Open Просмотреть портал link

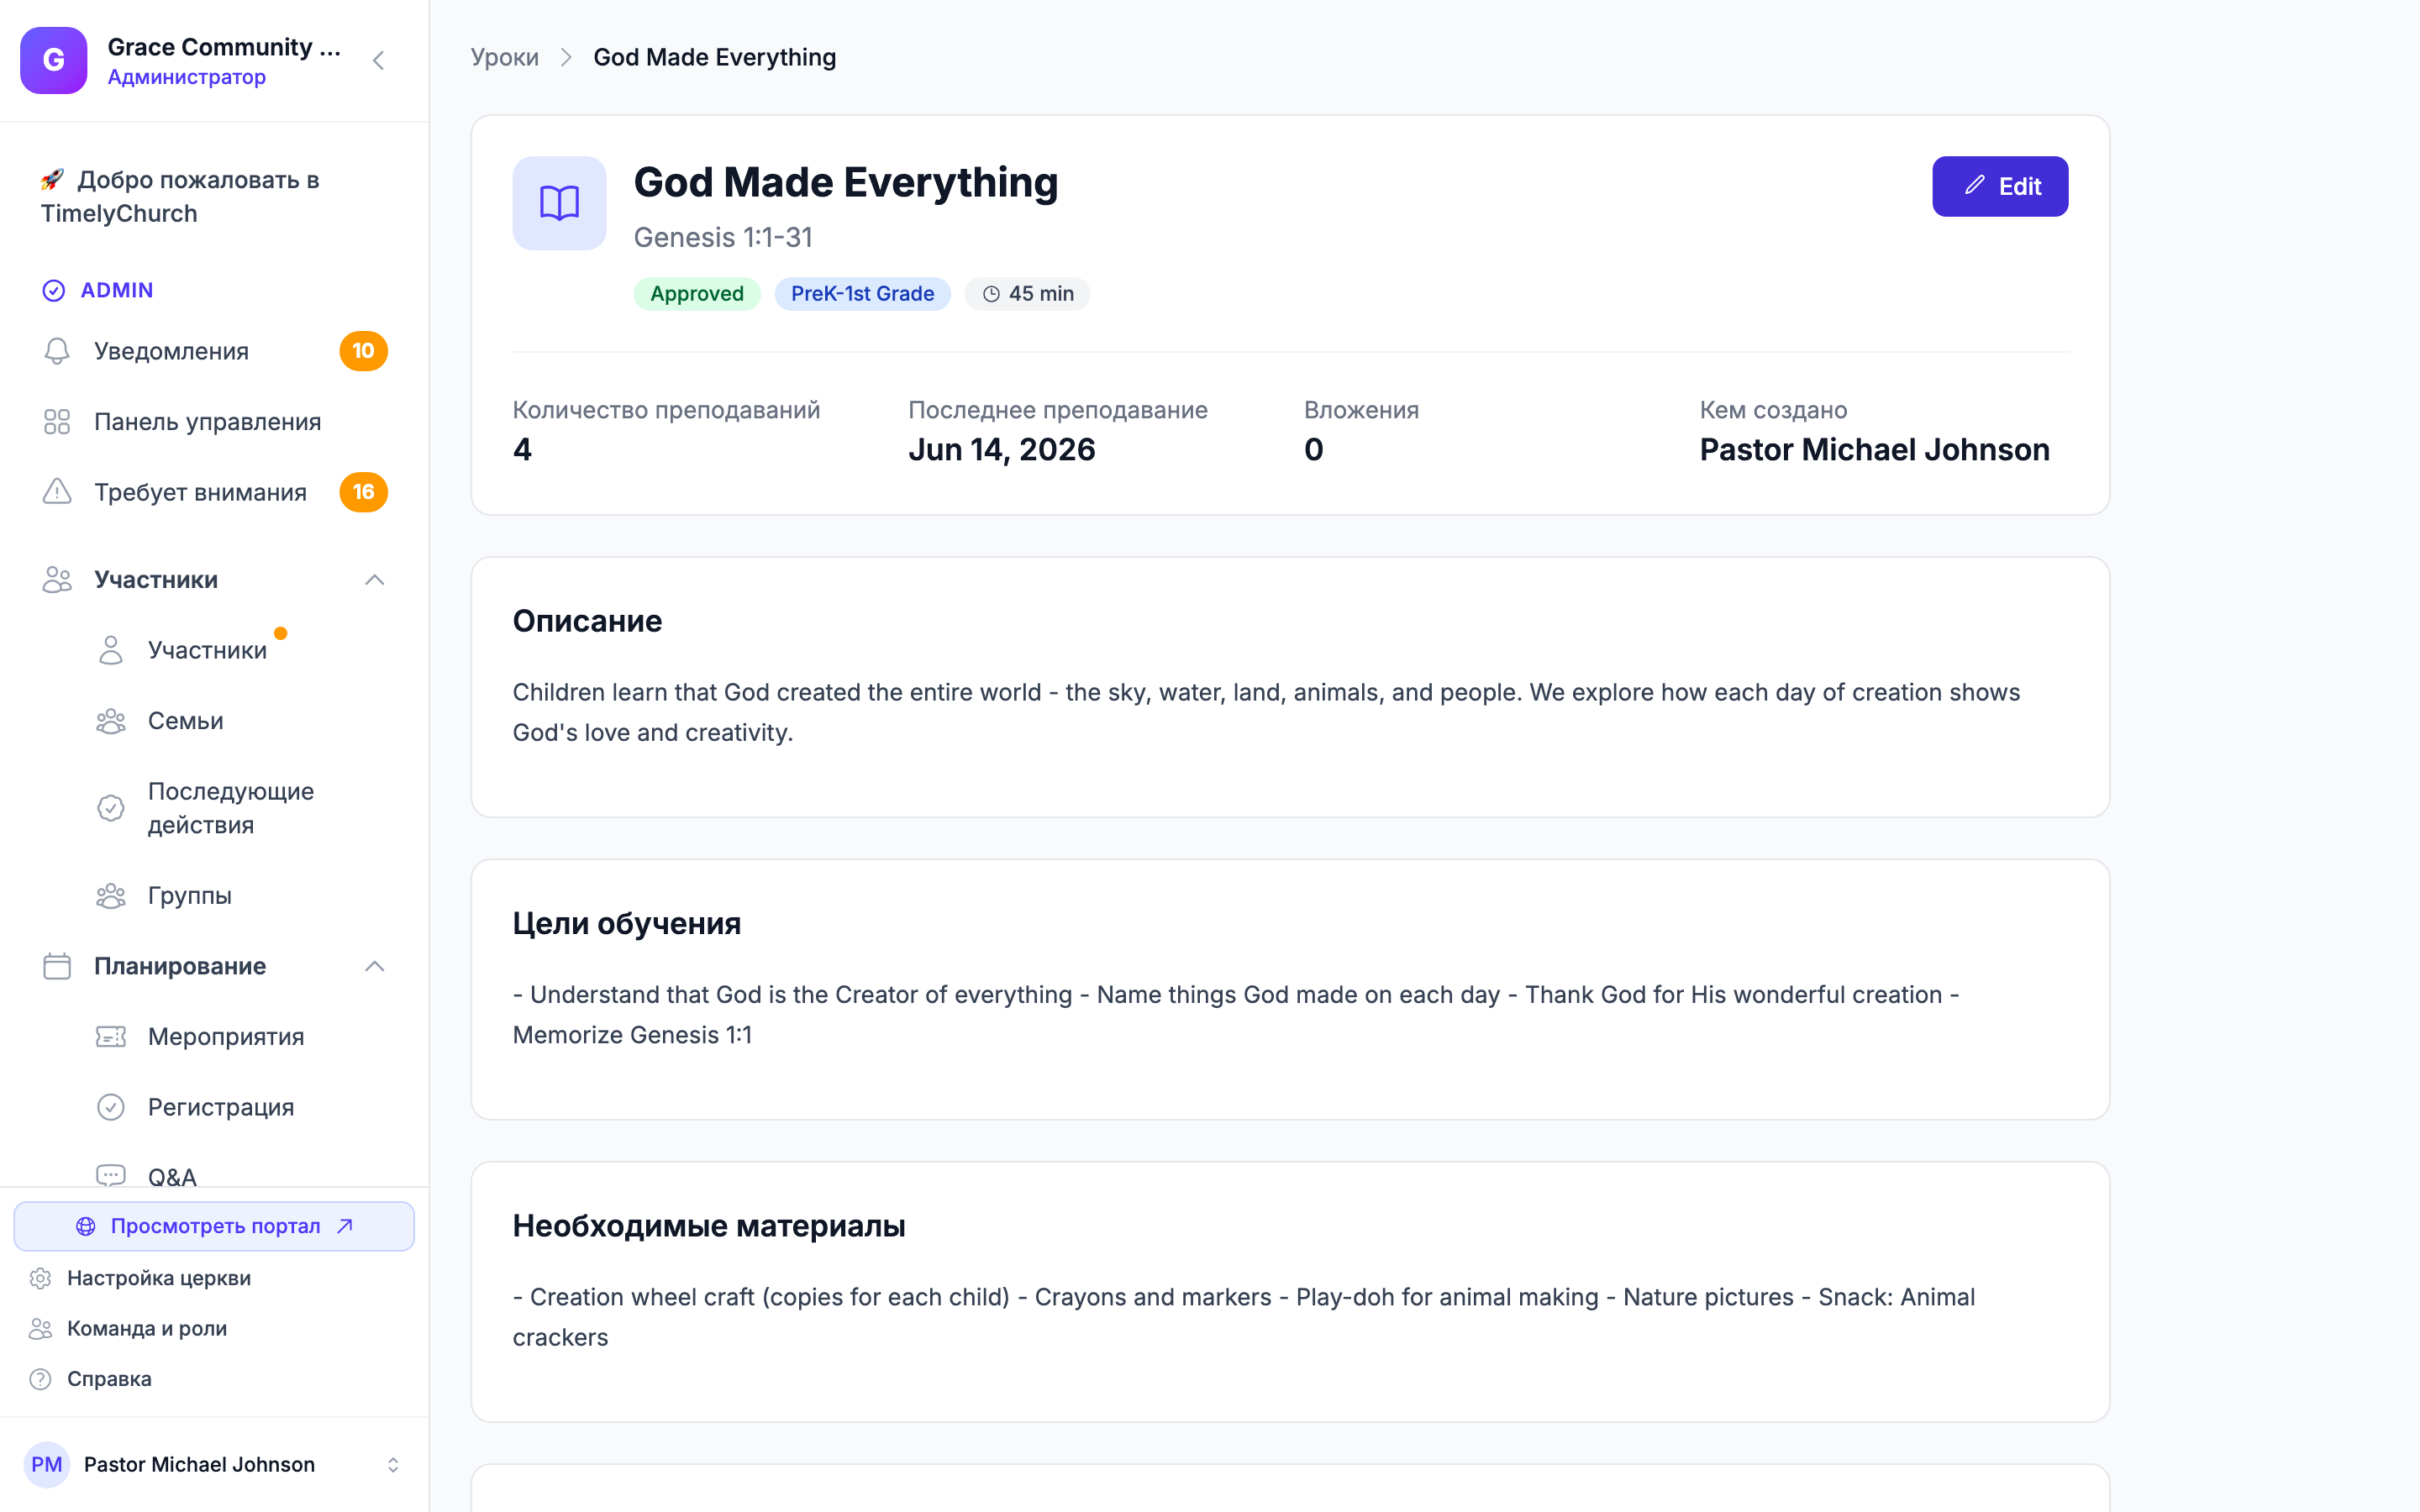214,1226
